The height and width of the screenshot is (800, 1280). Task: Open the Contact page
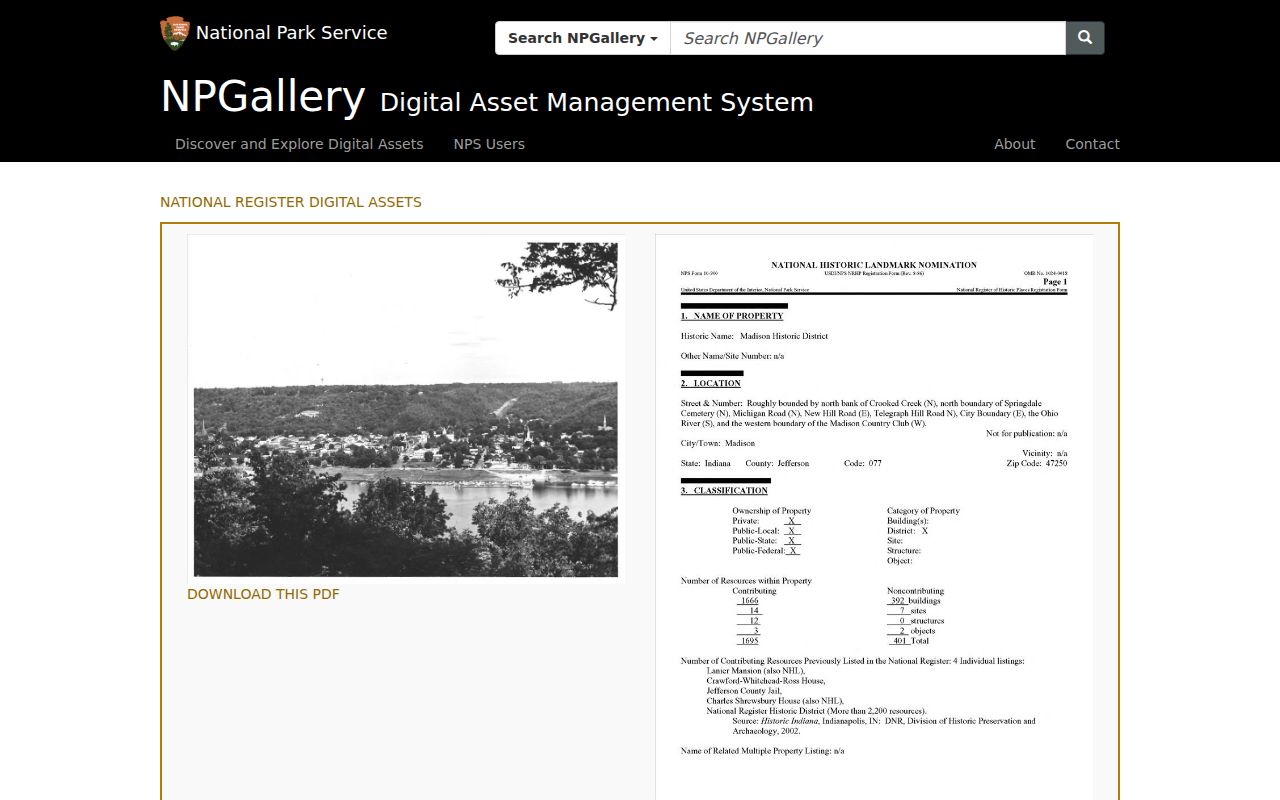point(1092,144)
